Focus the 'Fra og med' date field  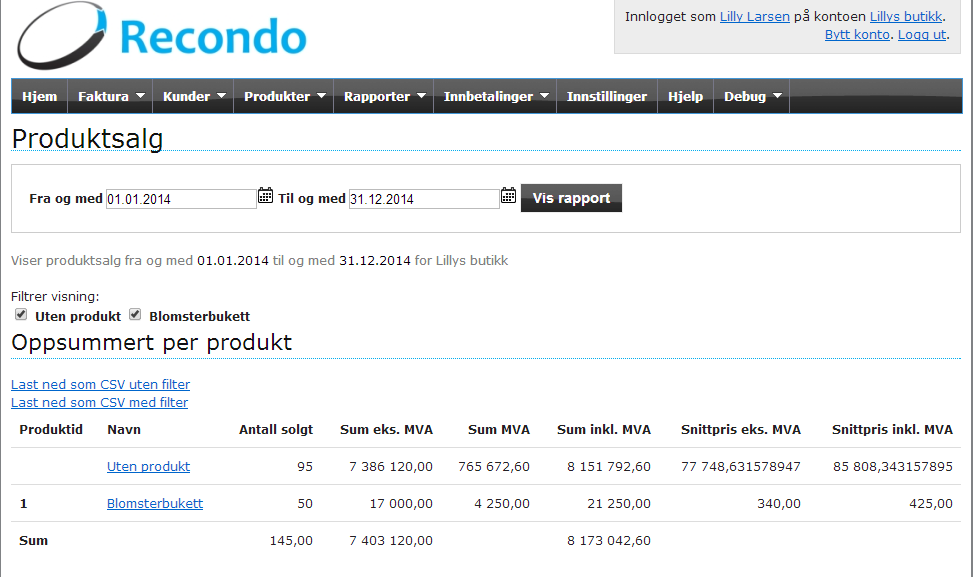click(181, 199)
